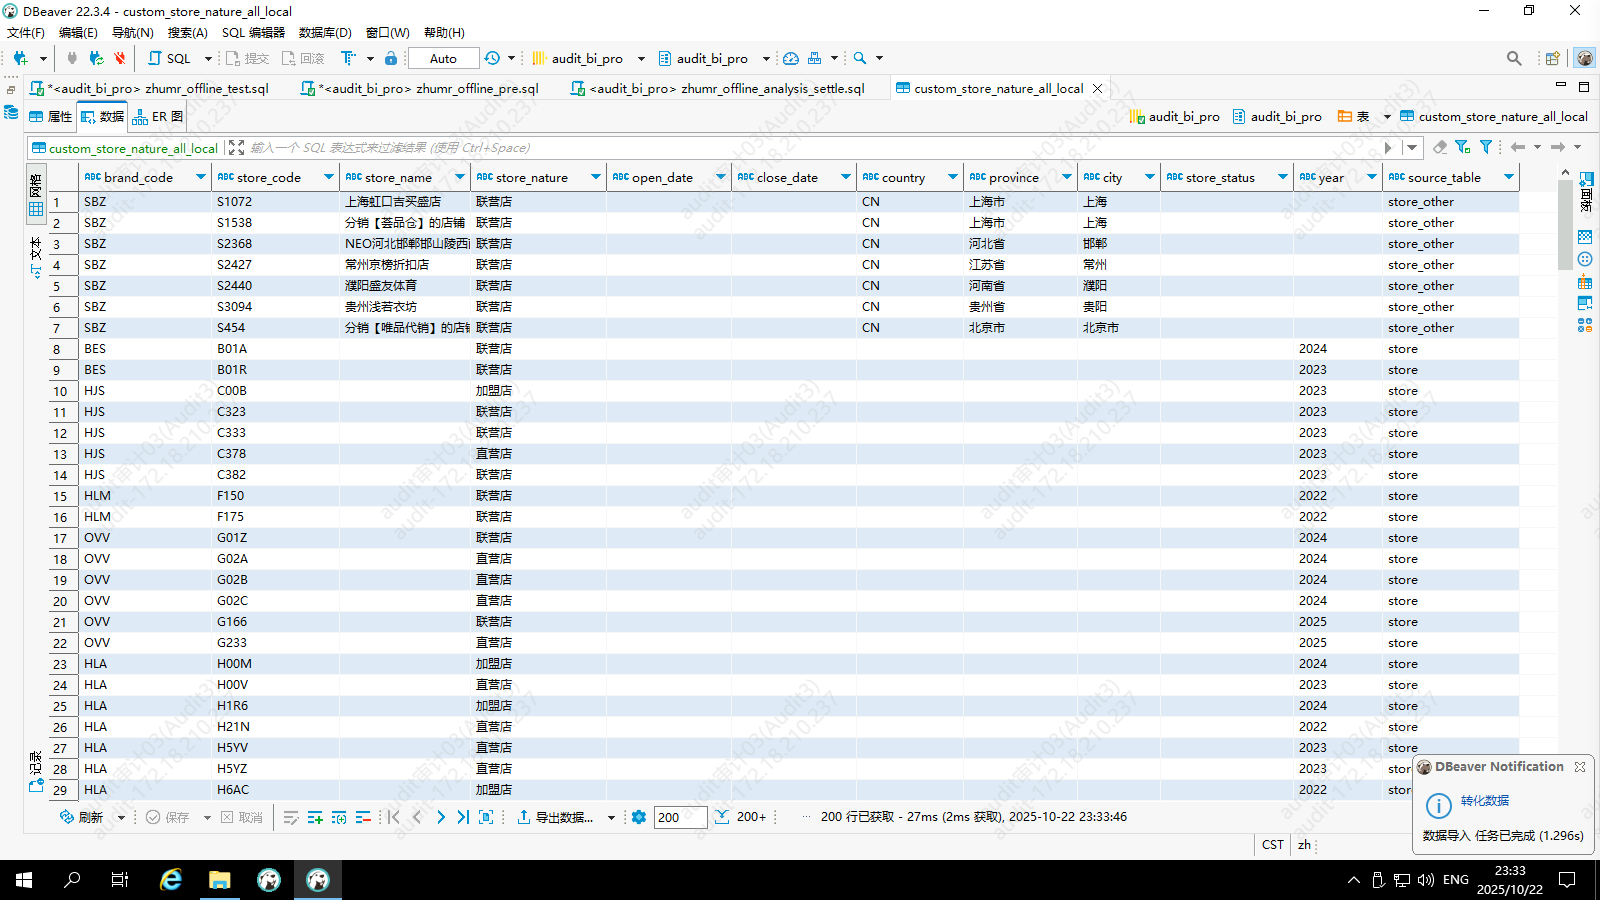Open the 数据库(D) menu
This screenshot has width=1600, height=900.
325,32
